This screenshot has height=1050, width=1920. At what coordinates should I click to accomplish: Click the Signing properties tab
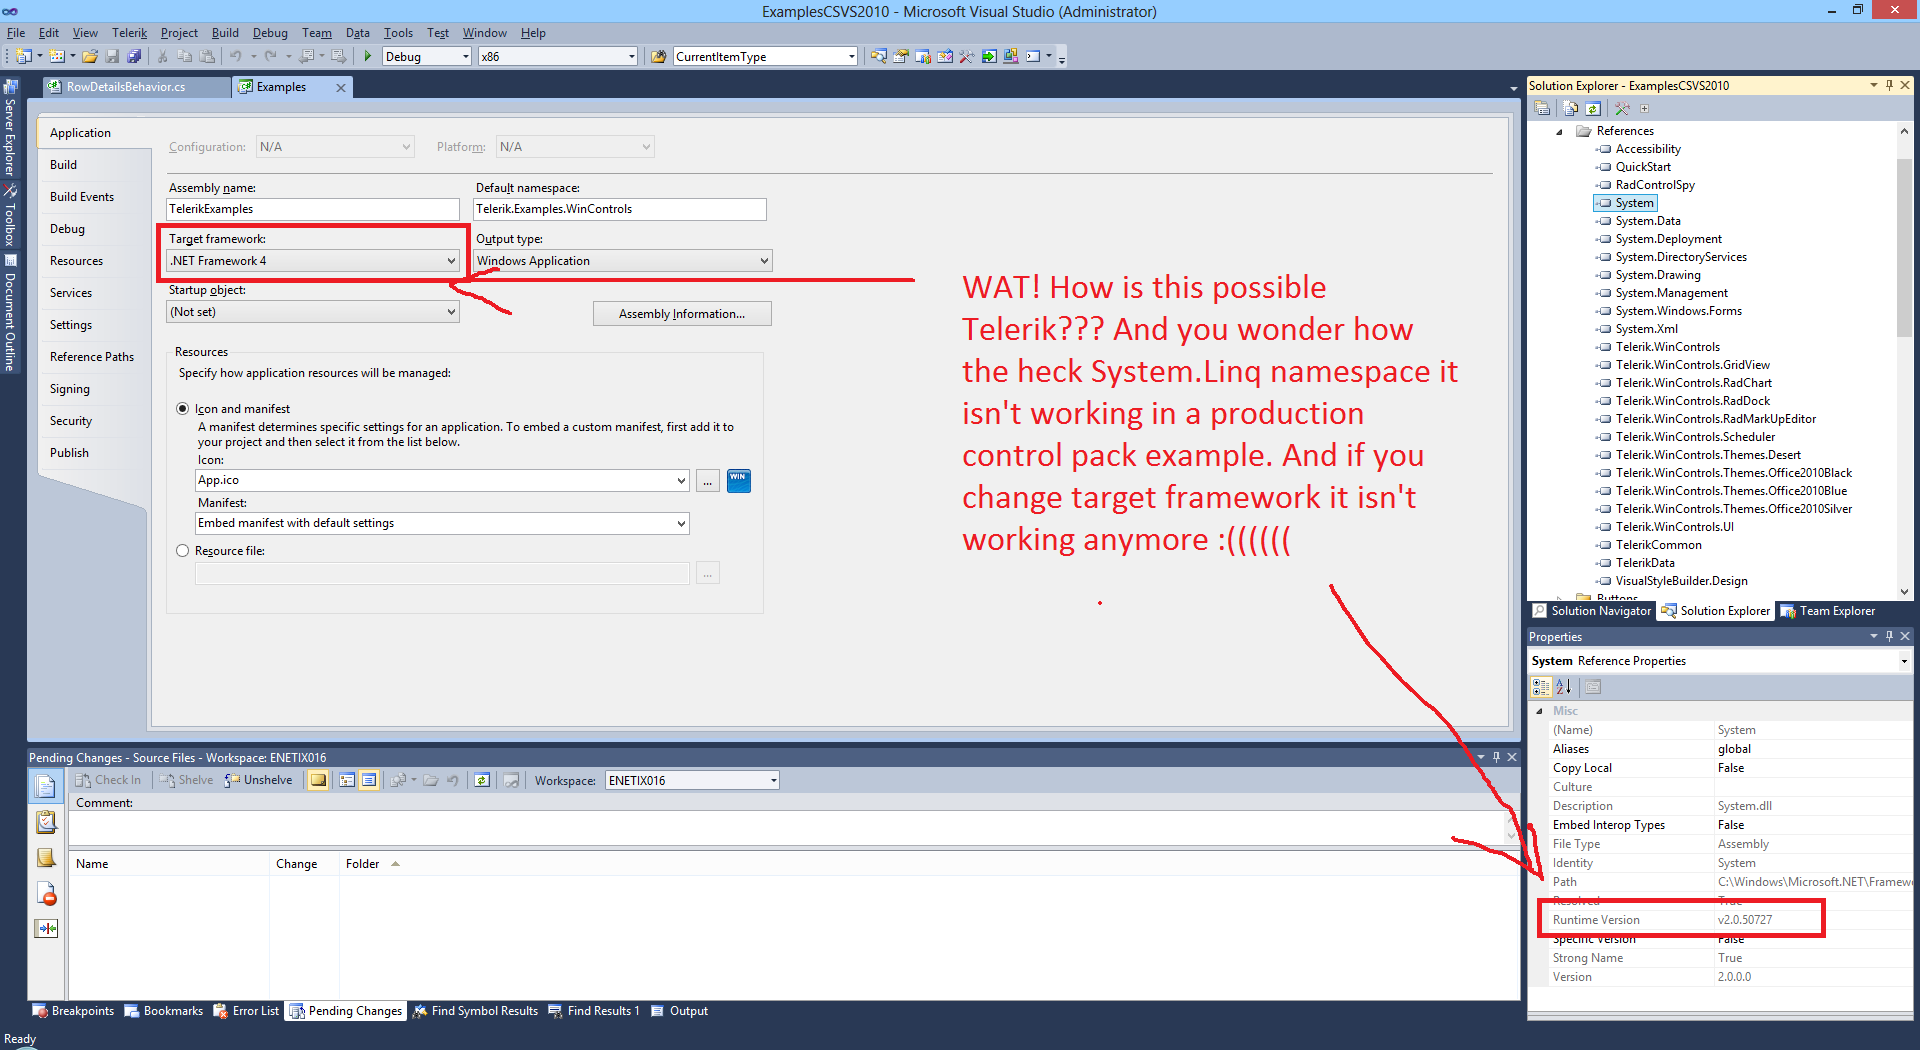(70, 389)
